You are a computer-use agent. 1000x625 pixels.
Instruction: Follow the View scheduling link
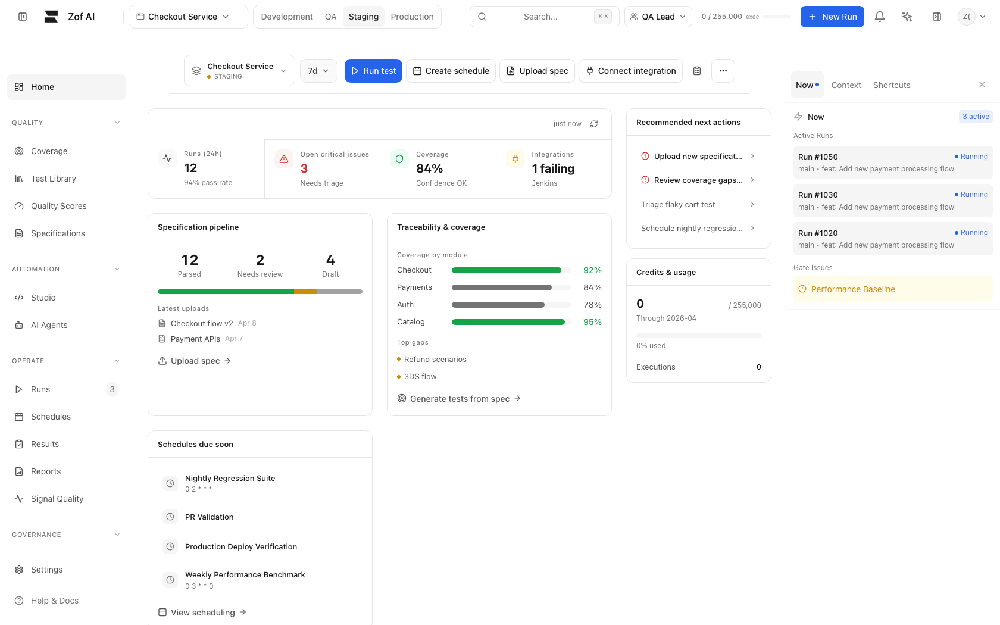[202, 612]
